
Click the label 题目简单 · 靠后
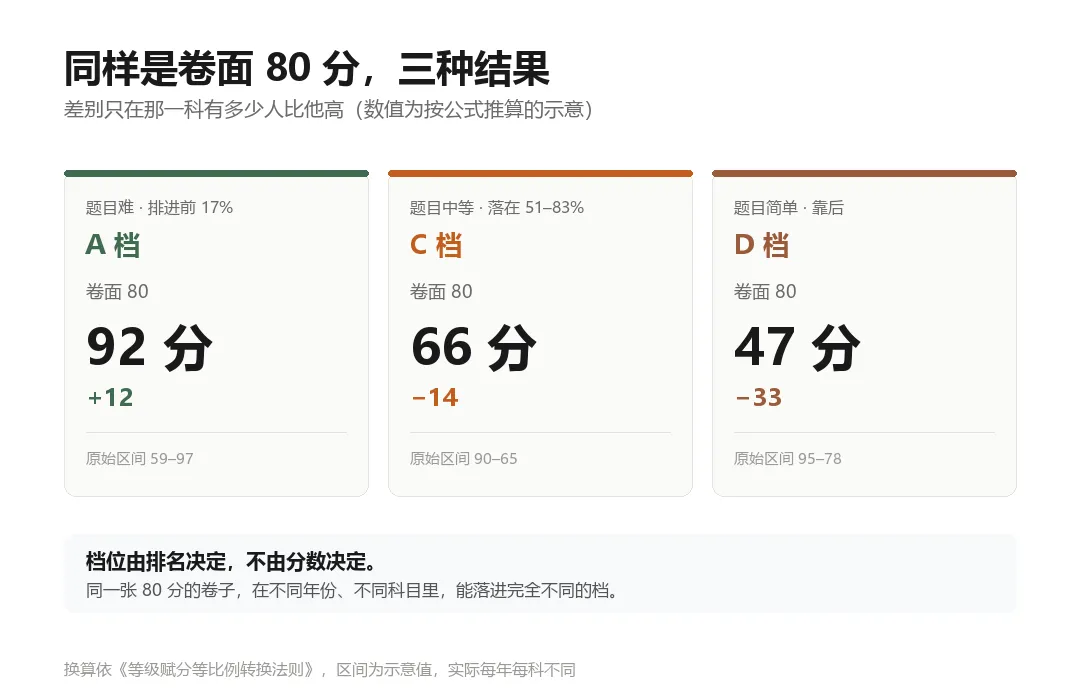click(789, 207)
